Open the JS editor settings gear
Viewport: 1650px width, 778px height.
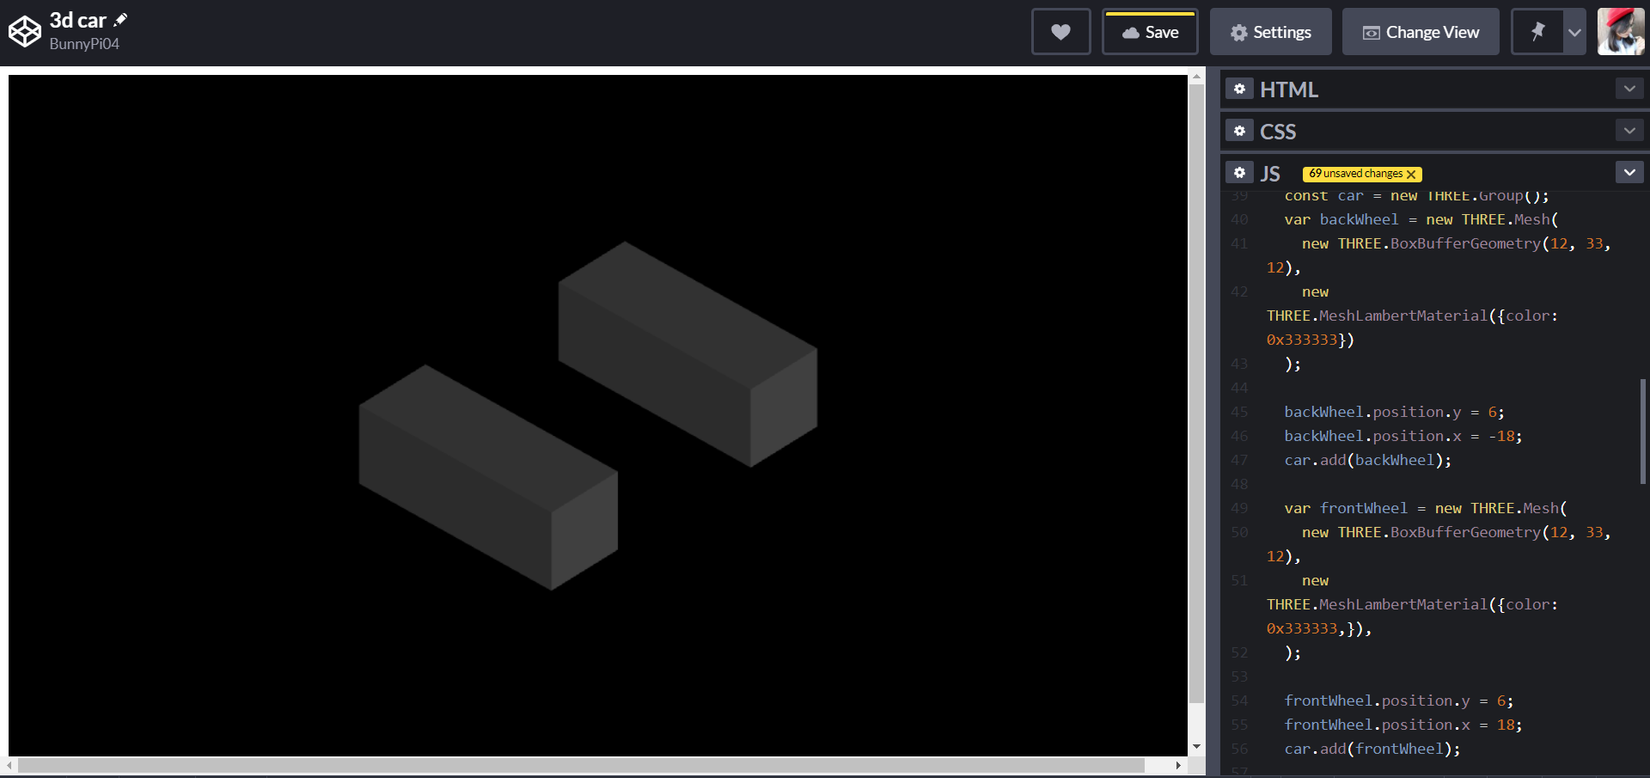[1239, 173]
